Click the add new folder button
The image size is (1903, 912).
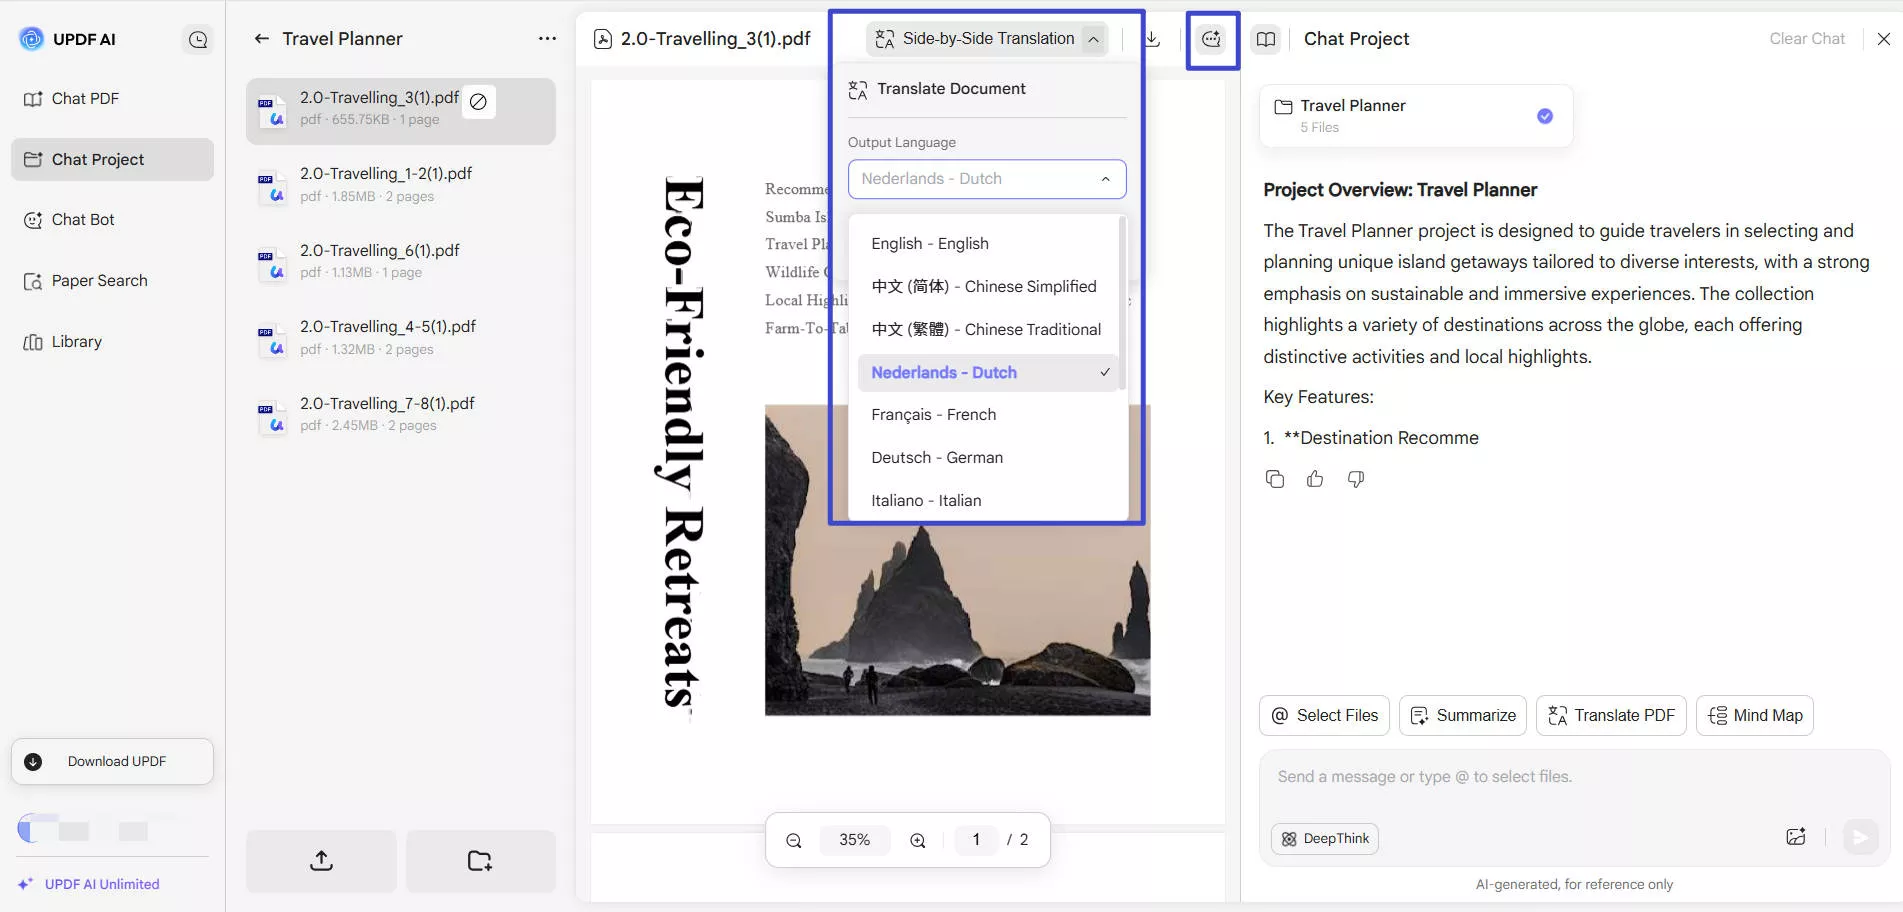click(x=480, y=861)
